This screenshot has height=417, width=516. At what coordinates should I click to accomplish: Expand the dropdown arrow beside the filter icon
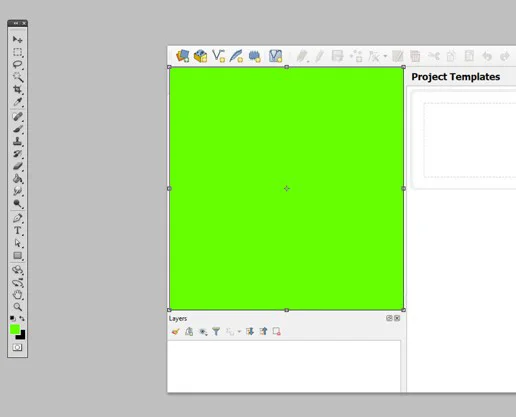point(239,332)
